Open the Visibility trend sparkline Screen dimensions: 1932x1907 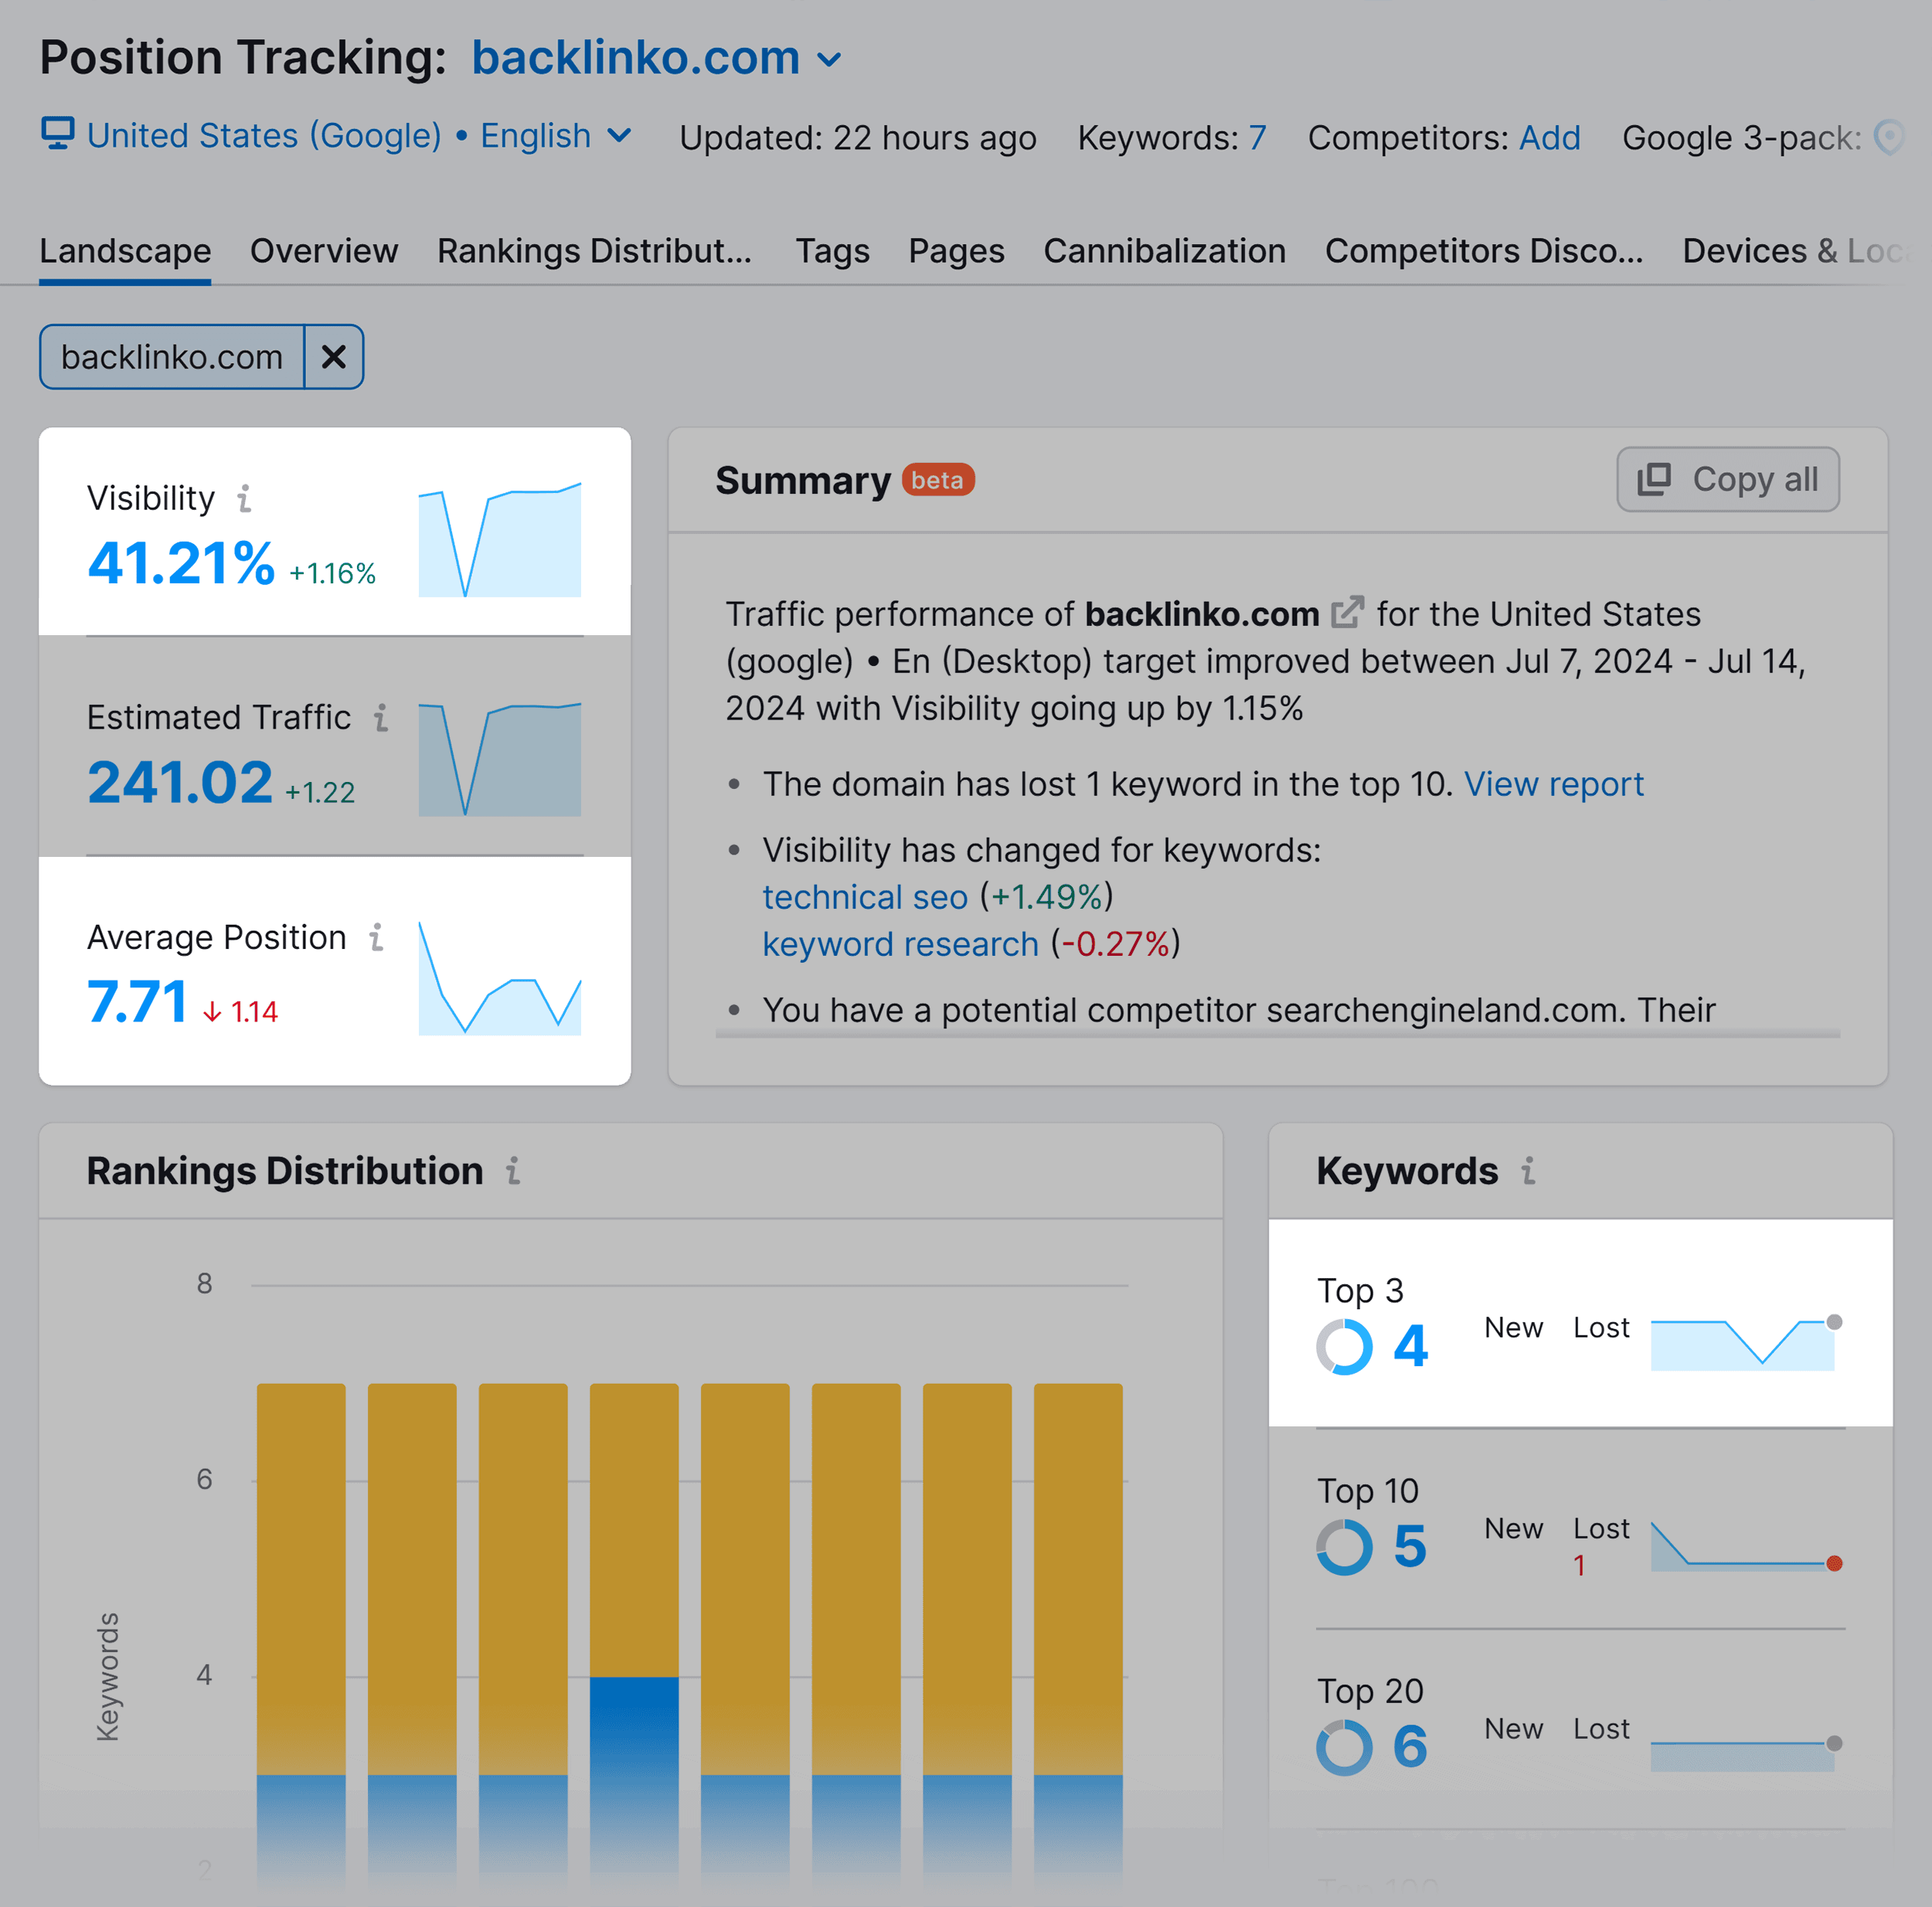(499, 540)
